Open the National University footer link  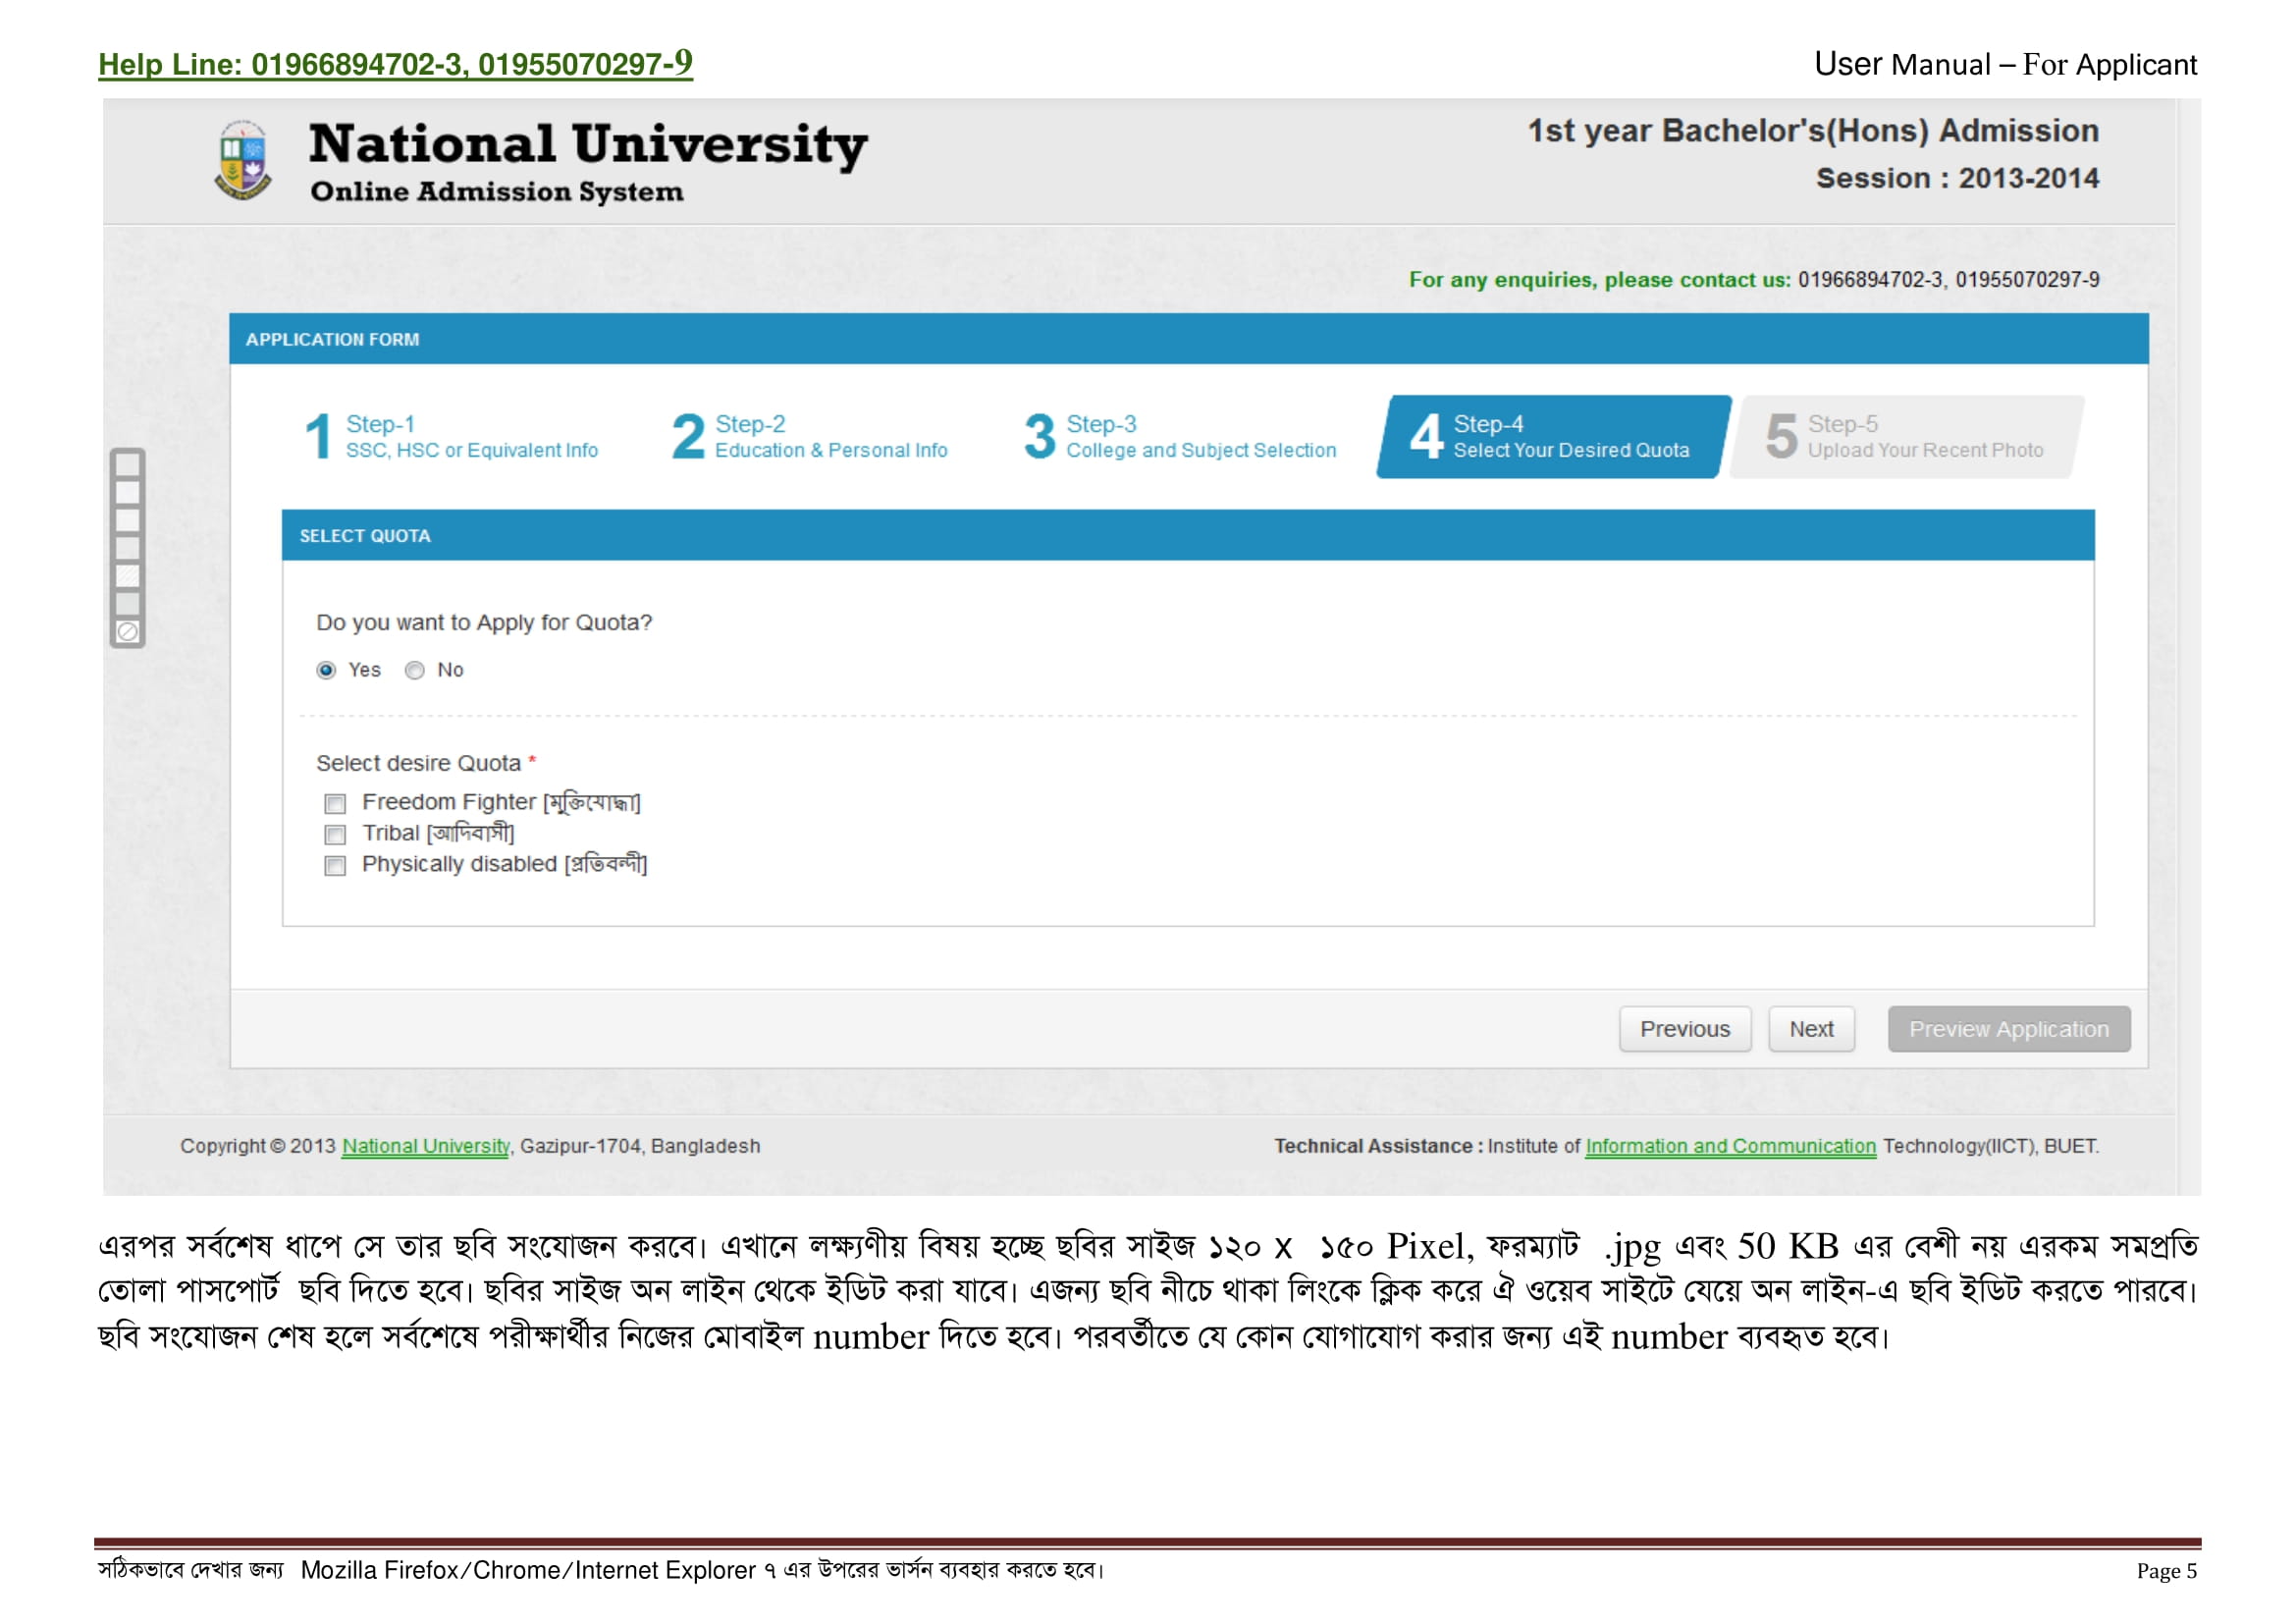click(x=426, y=1146)
